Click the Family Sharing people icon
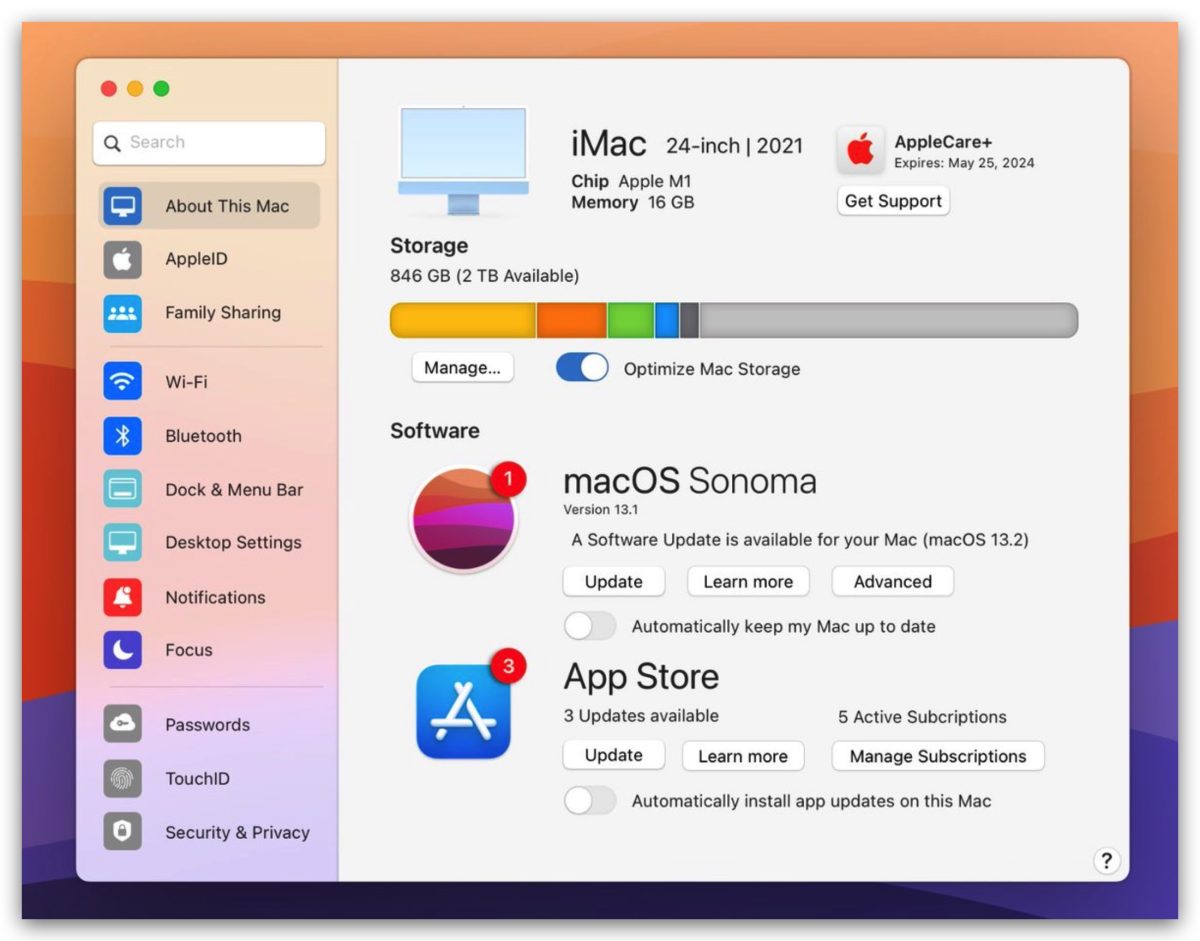The height and width of the screenshot is (941, 1200). pyautogui.click(x=123, y=313)
